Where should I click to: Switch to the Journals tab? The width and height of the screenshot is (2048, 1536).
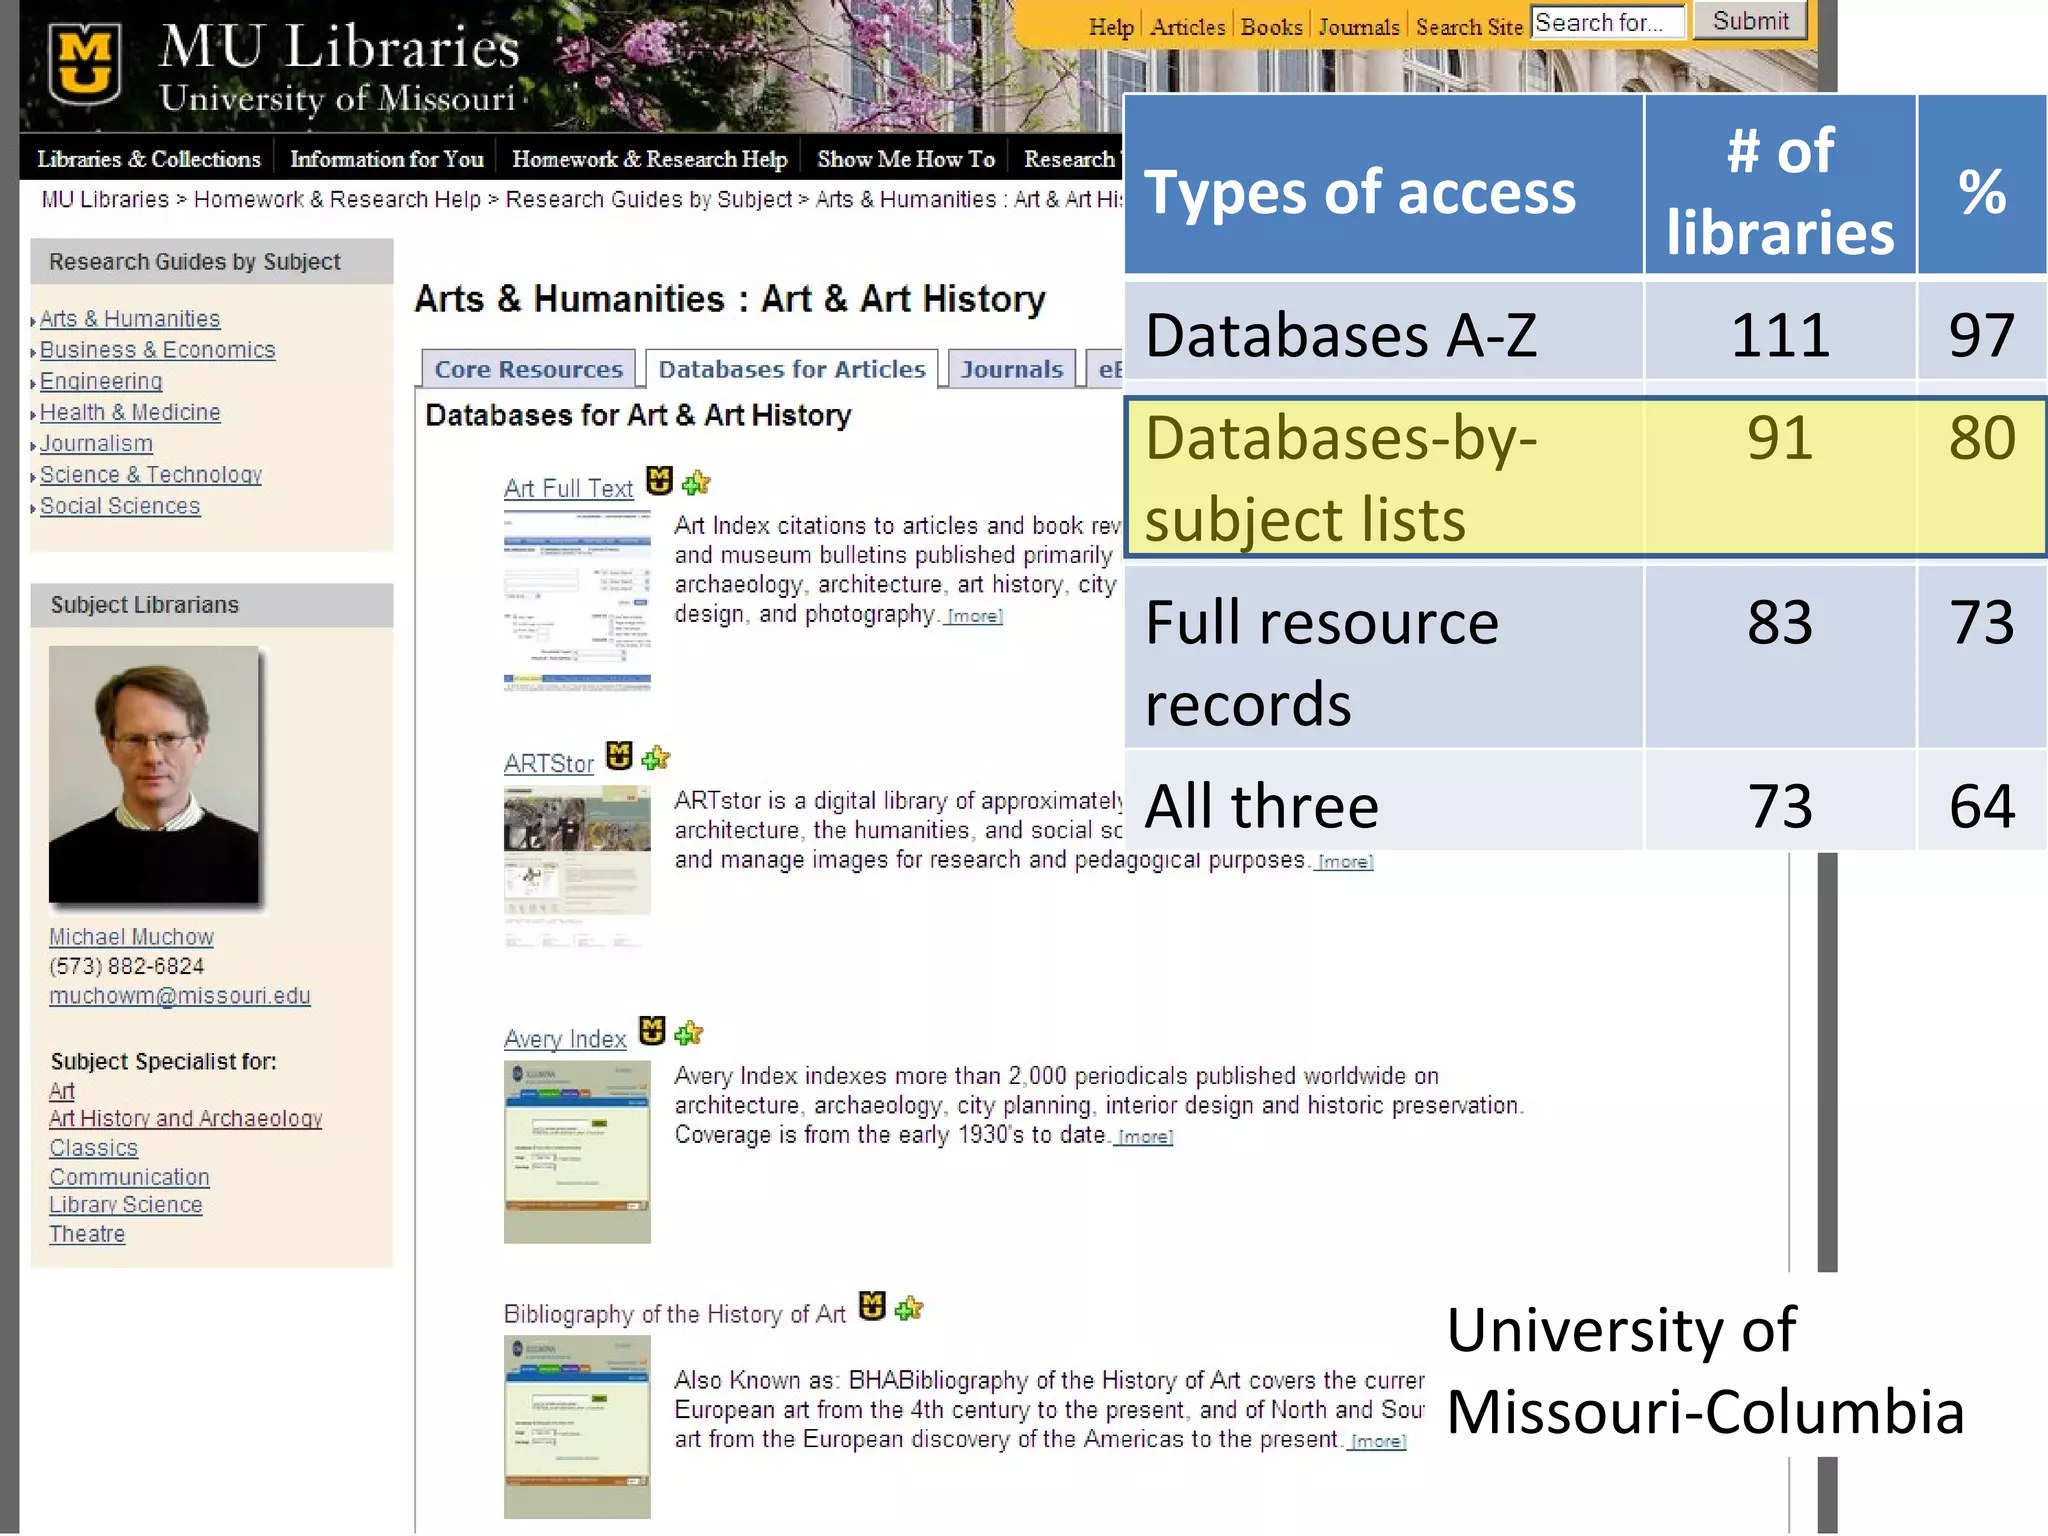pyautogui.click(x=1012, y=369)
